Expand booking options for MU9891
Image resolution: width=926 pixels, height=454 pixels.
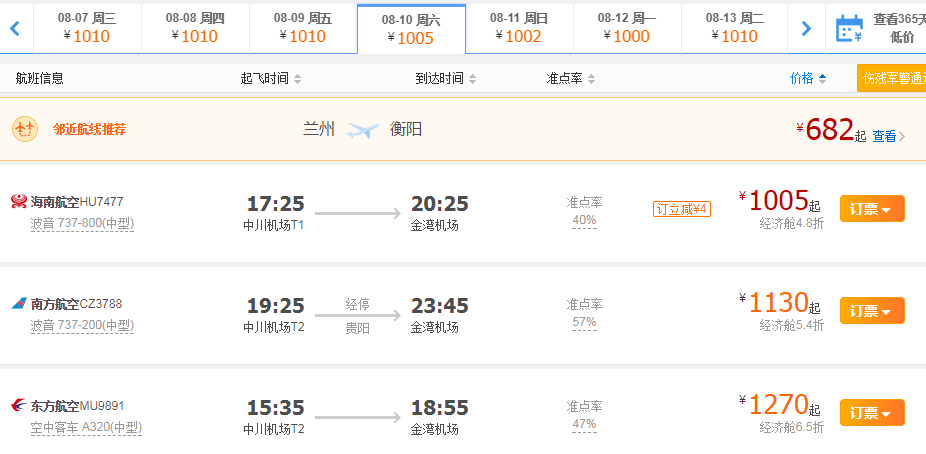click(x=872, y=413)
